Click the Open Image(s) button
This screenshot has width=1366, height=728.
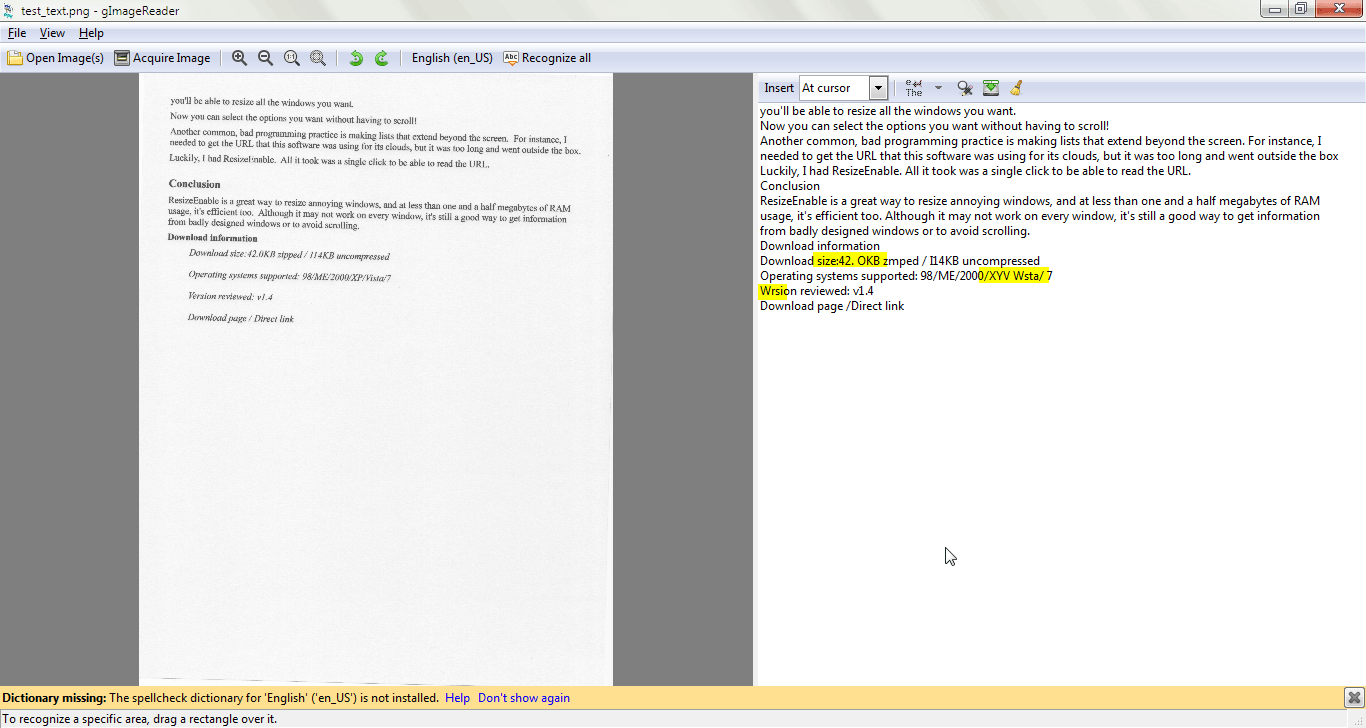(56, 58)
